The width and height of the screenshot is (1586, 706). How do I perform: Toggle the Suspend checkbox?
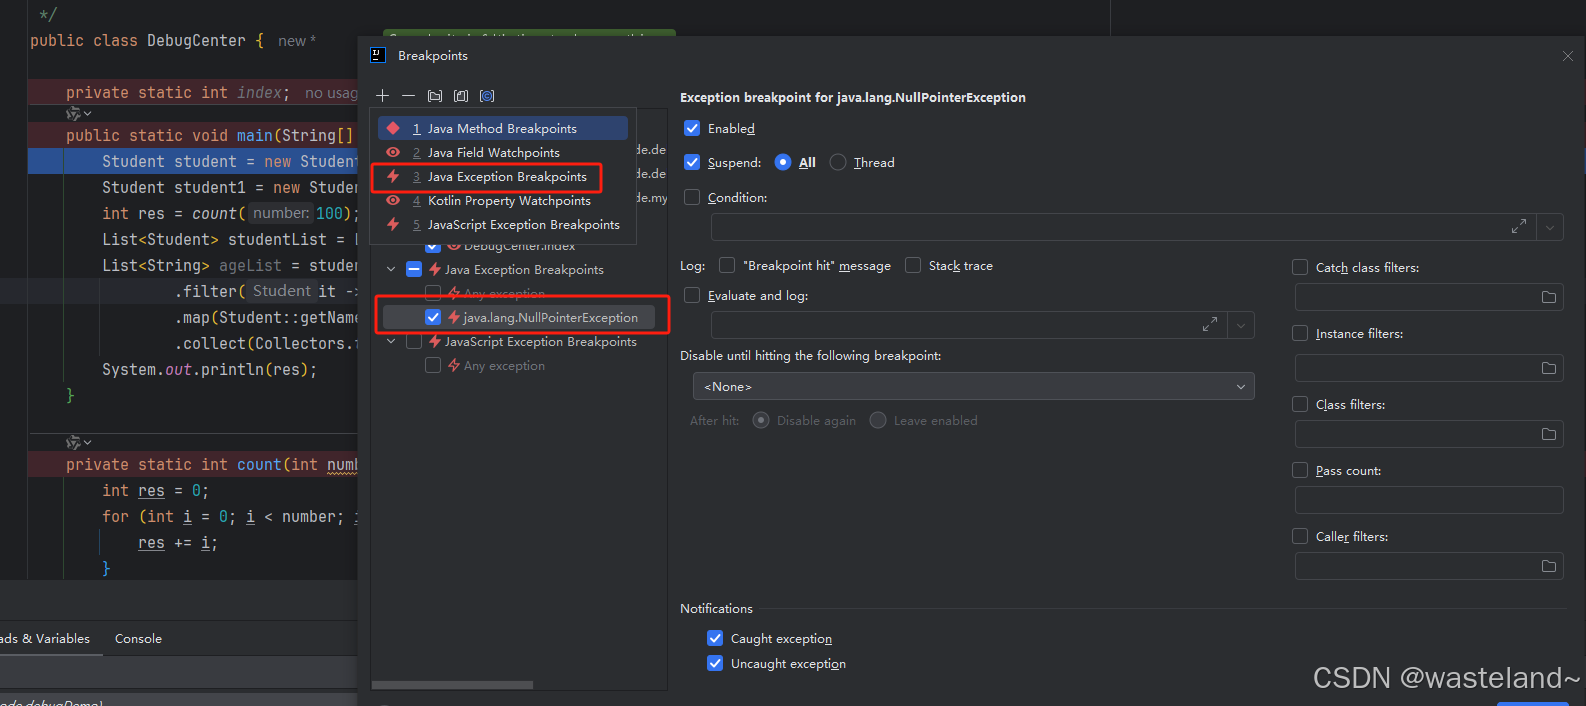click(692, 162)
